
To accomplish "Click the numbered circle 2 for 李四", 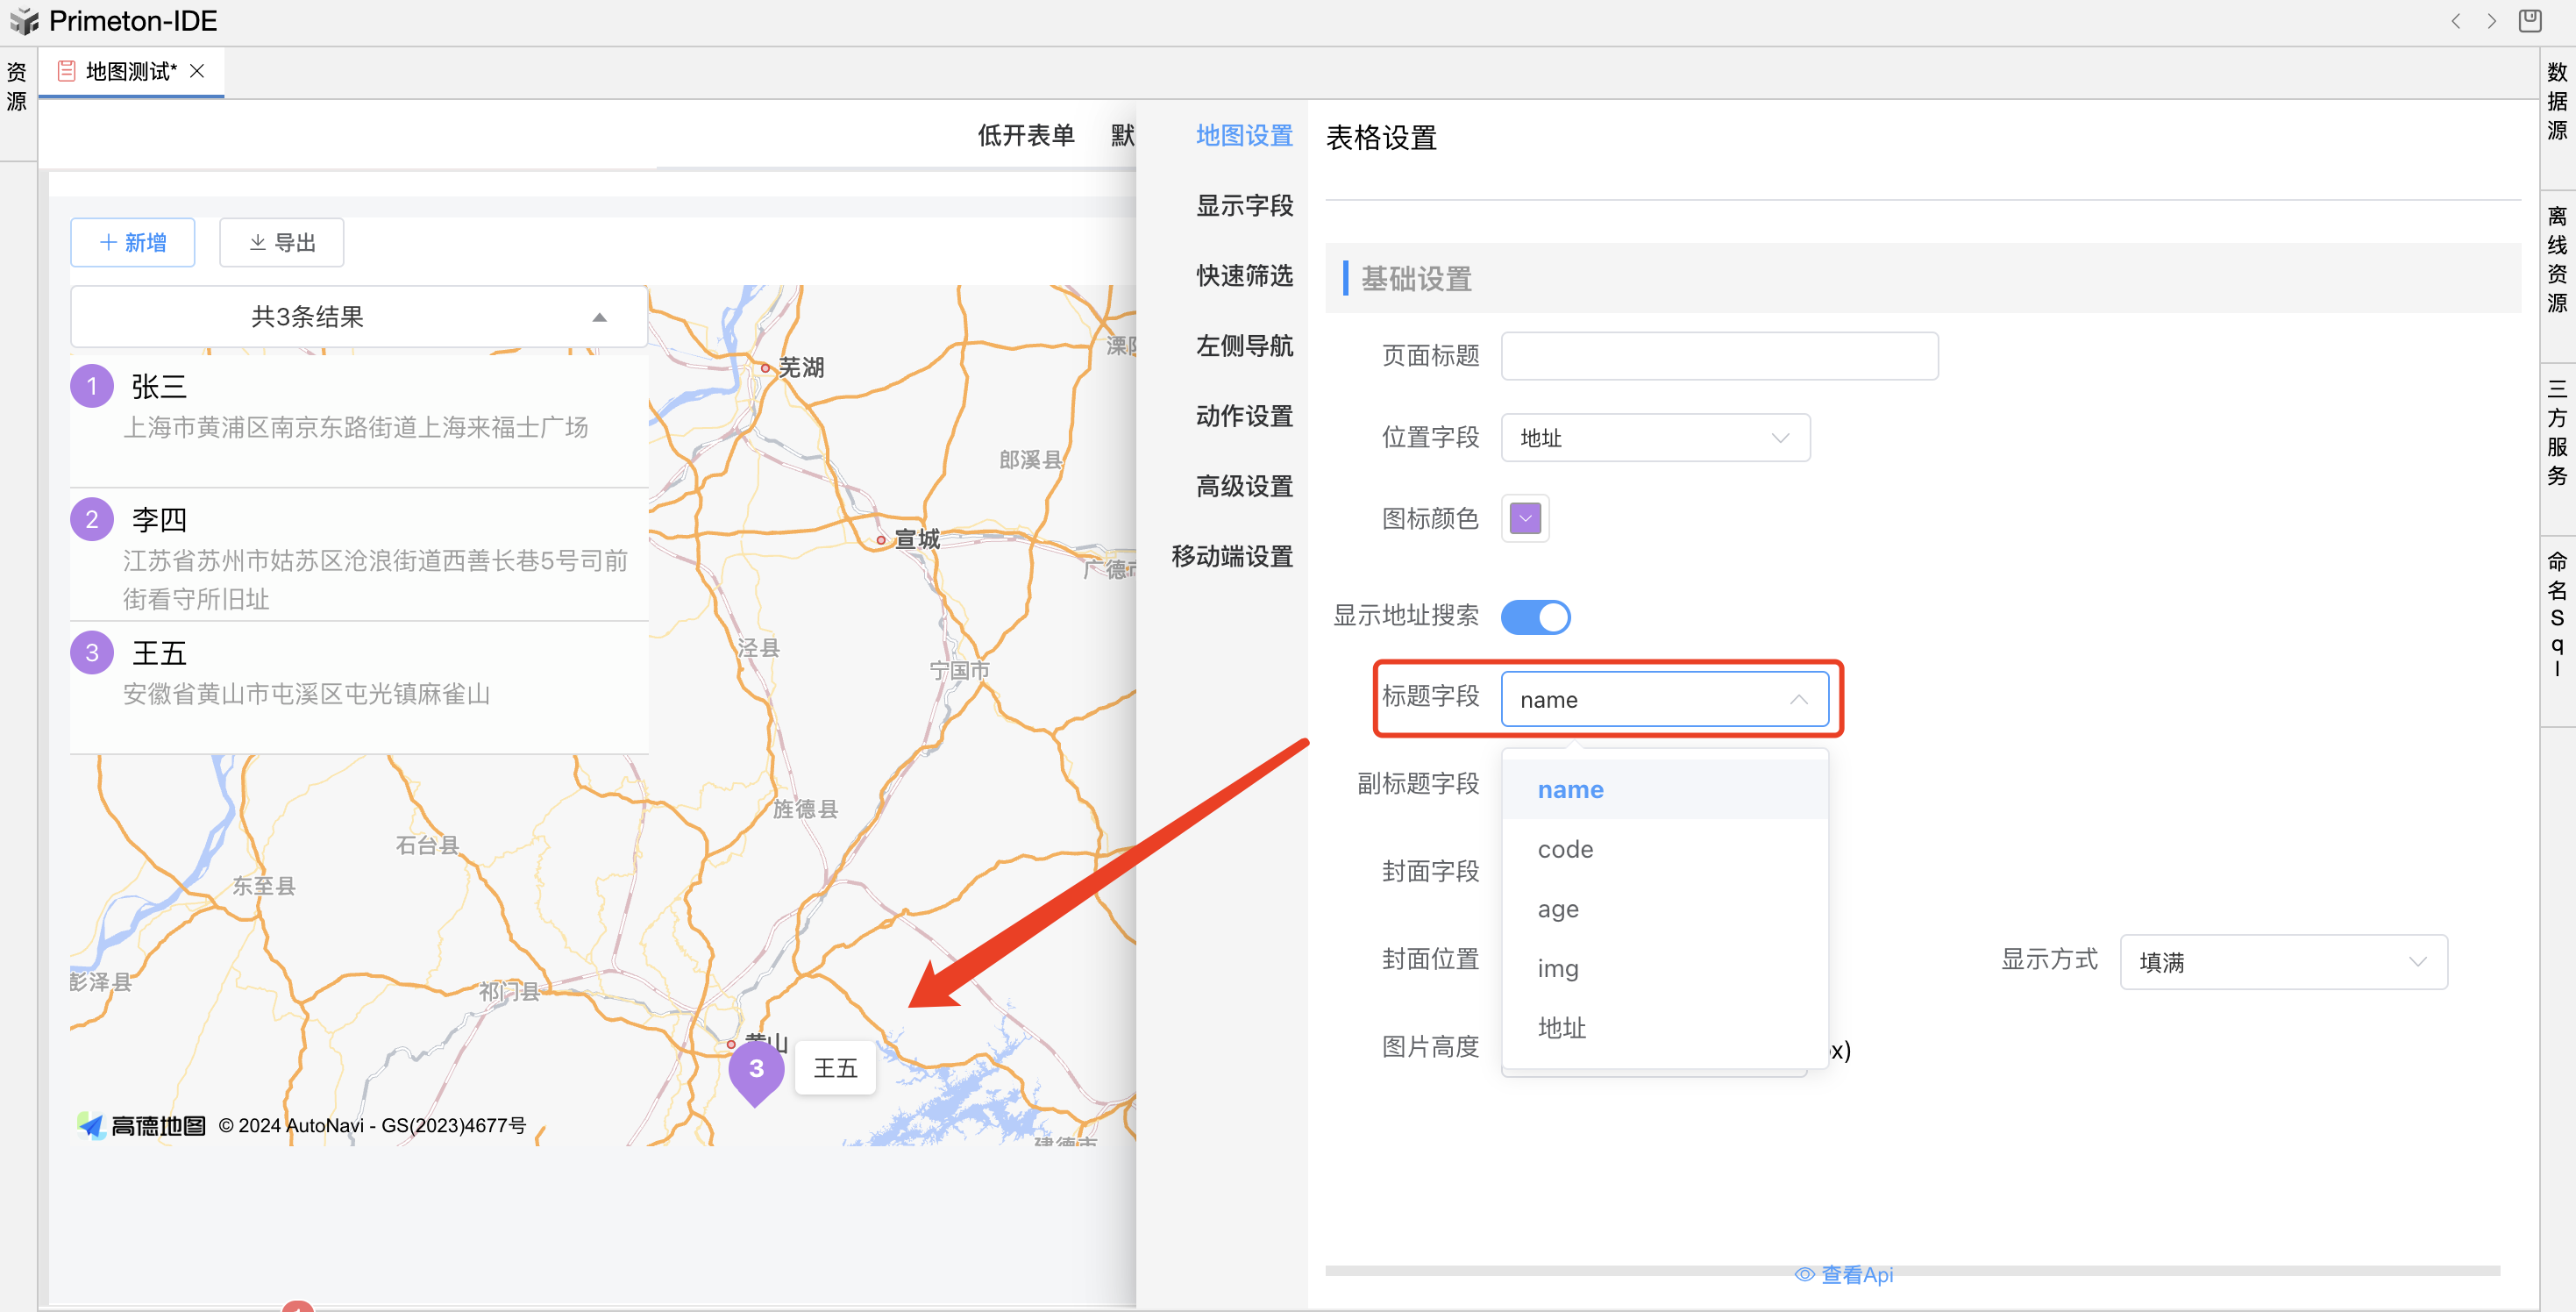I will (x=92, y=519).
